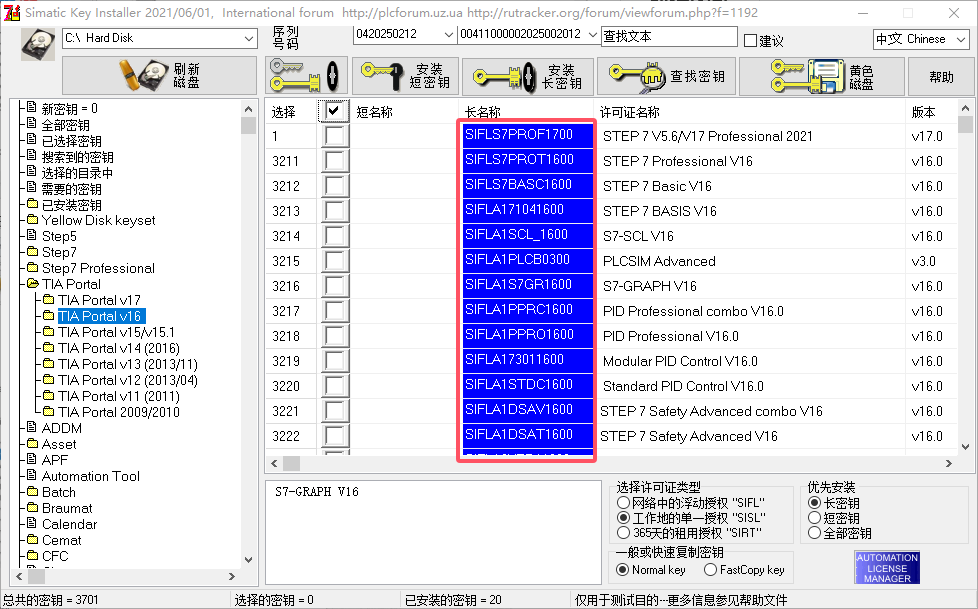Select TIA Portal v14 (2016) folder

(119, 348)
